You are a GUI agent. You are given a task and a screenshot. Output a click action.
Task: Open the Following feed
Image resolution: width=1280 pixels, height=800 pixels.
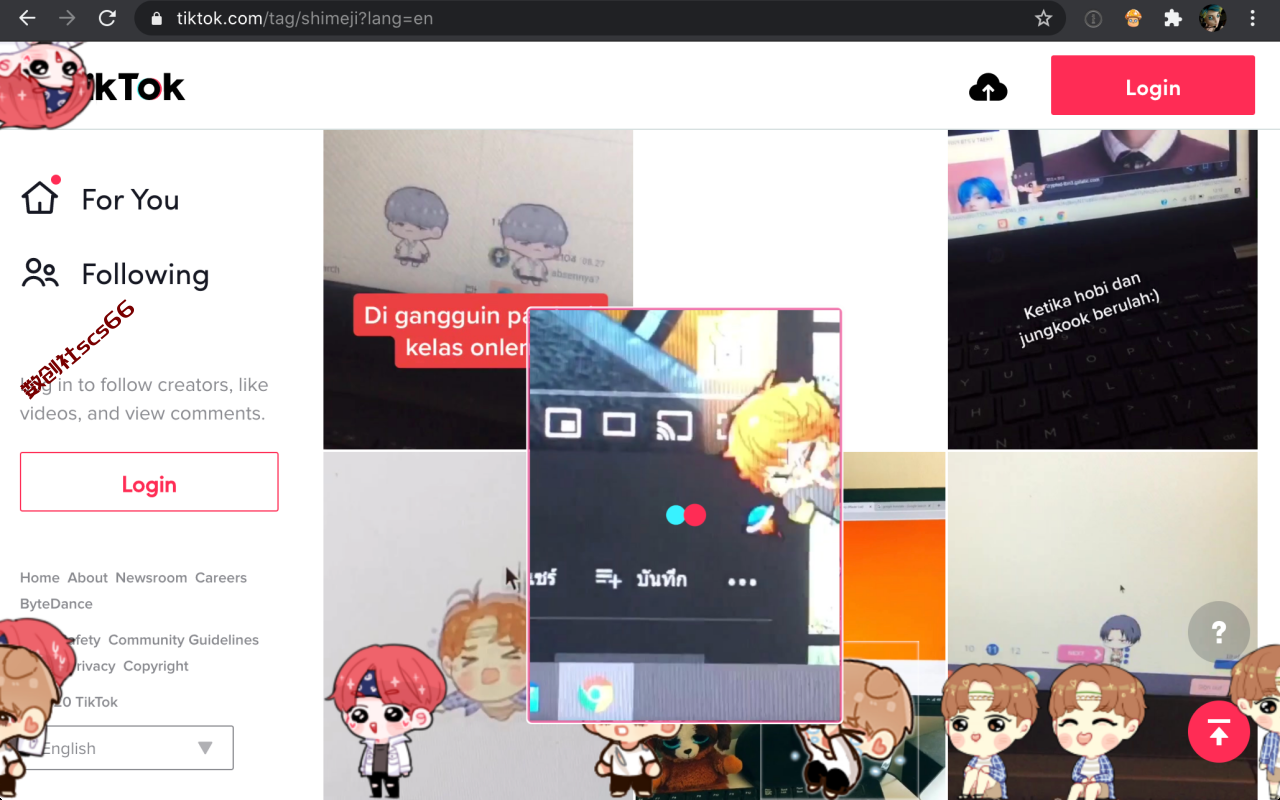click(x=145, y=274)
